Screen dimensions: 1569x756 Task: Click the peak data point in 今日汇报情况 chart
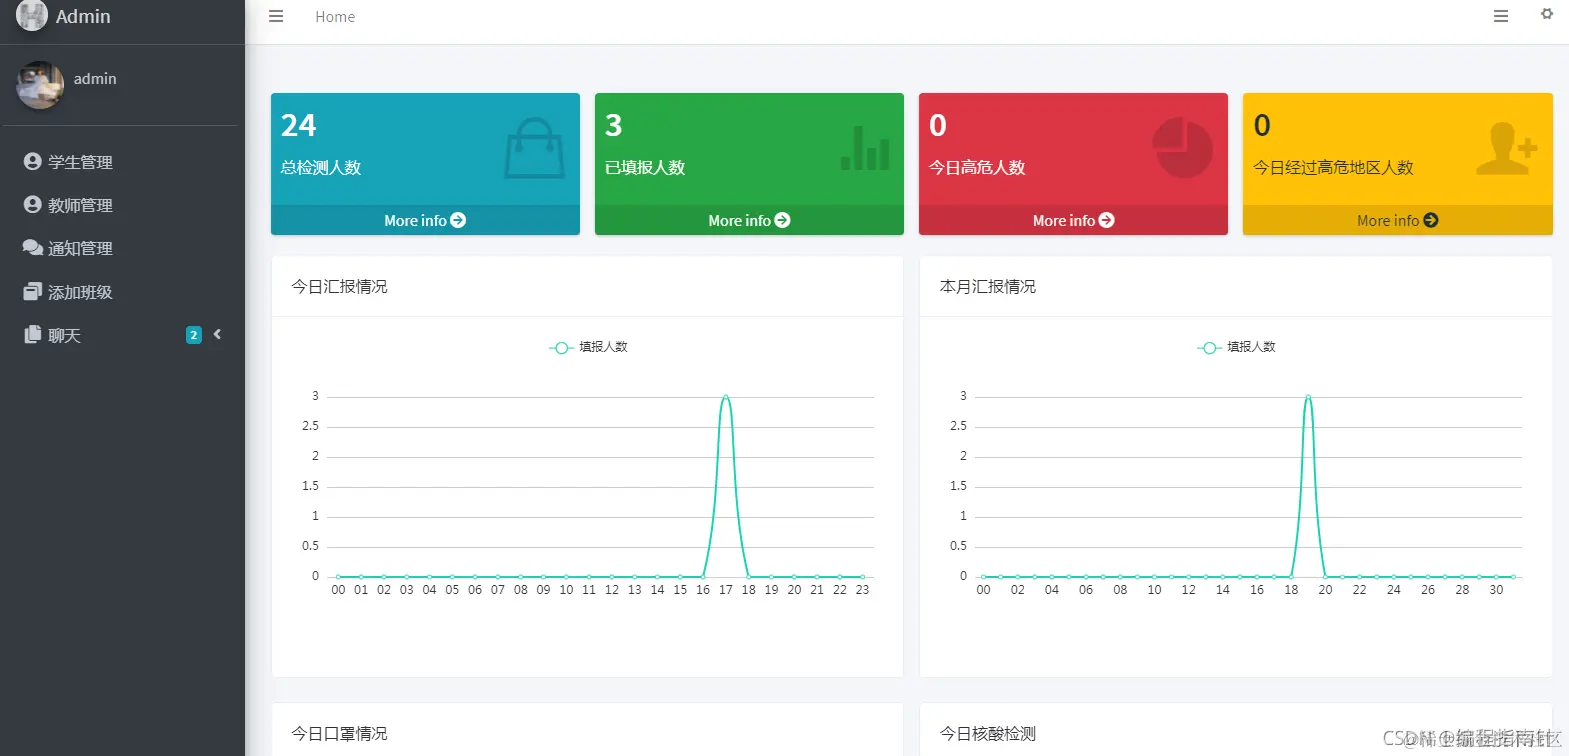[726, 397]
